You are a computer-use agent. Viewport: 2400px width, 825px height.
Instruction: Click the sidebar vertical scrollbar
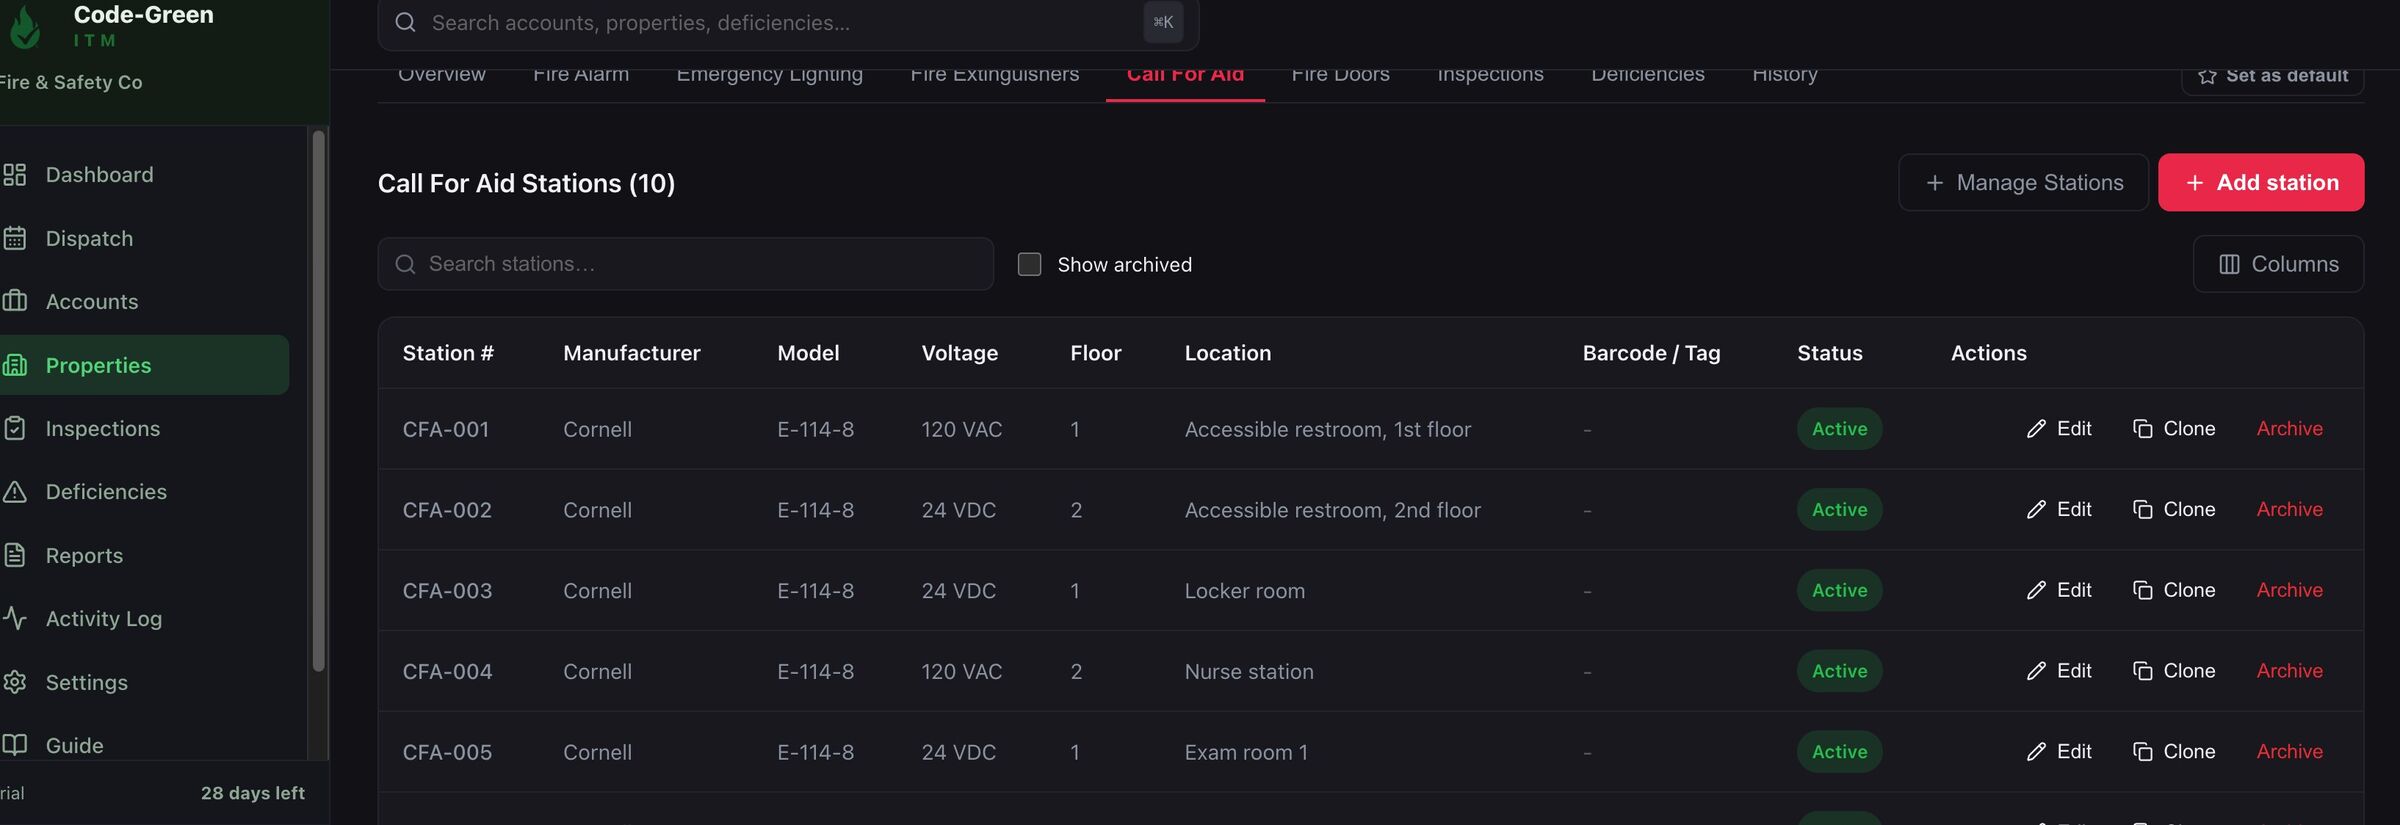pos(319,400)
